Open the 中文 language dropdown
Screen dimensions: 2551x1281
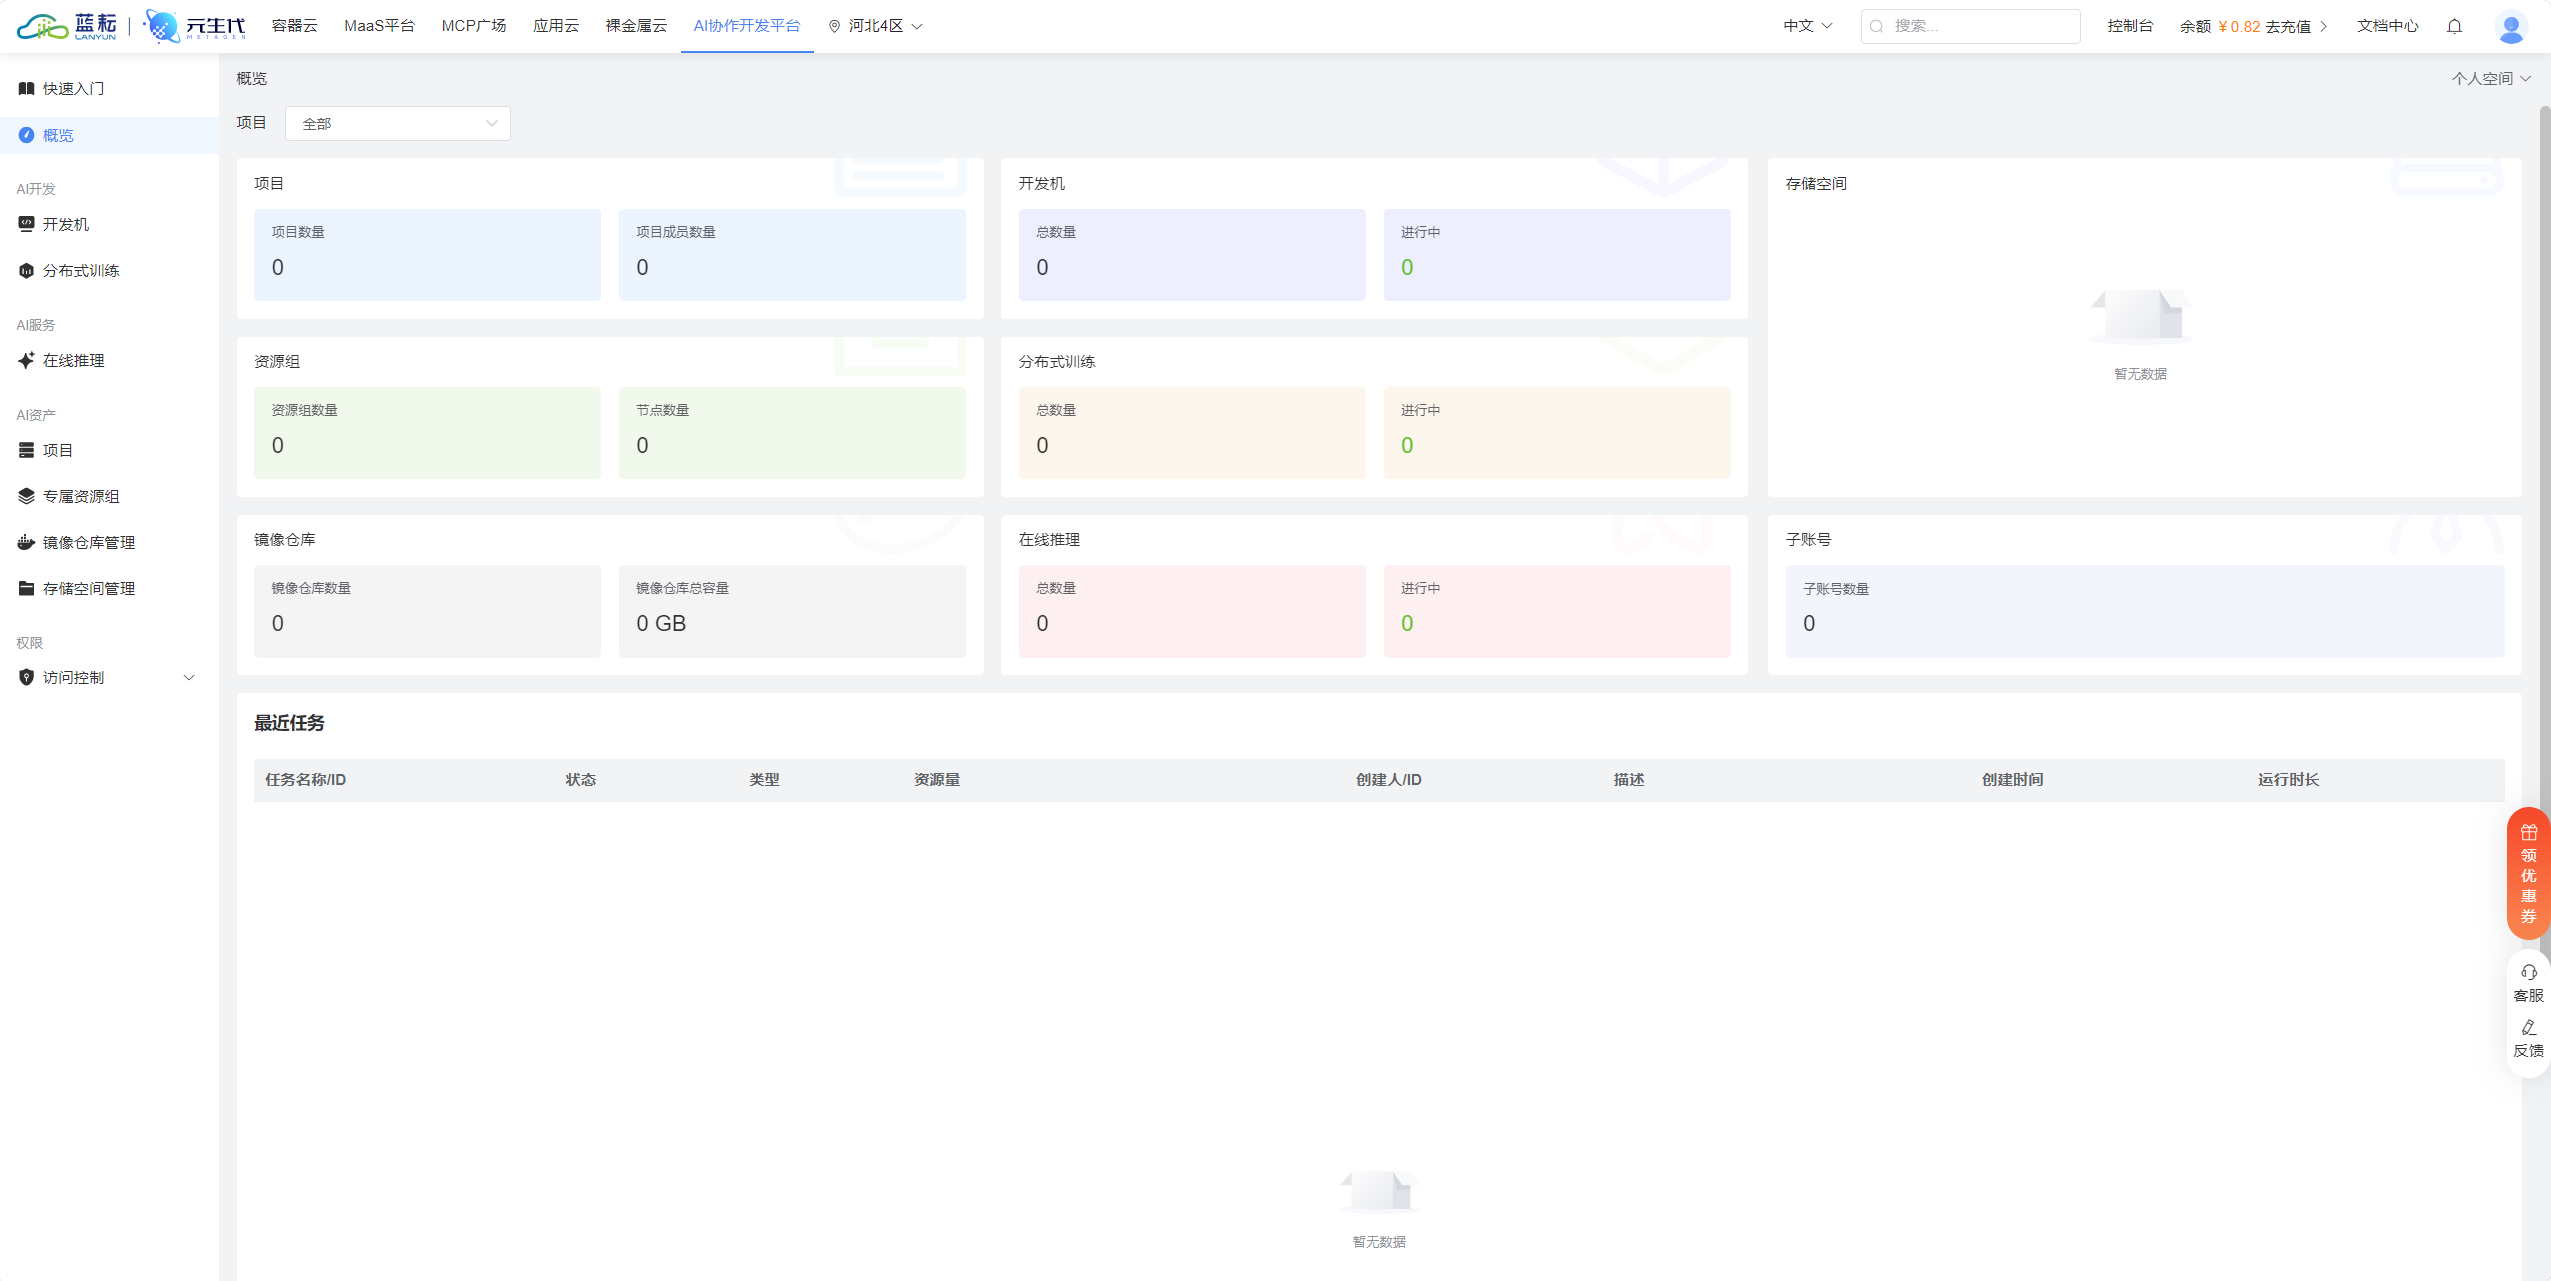(1807, 26)
